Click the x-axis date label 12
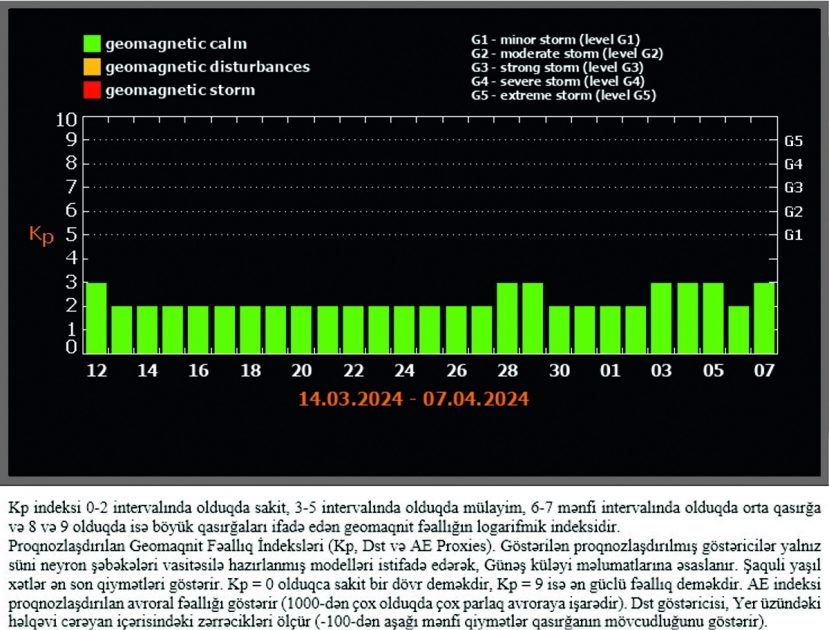 pos(97,370)
